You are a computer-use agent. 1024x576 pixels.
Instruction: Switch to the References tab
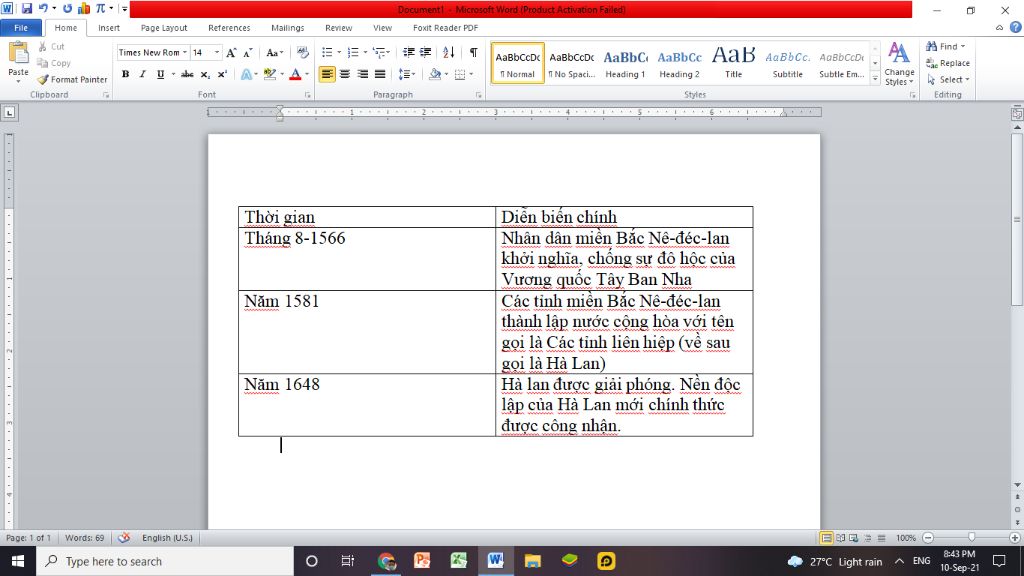pyautogui.click(x=229, y=27)
